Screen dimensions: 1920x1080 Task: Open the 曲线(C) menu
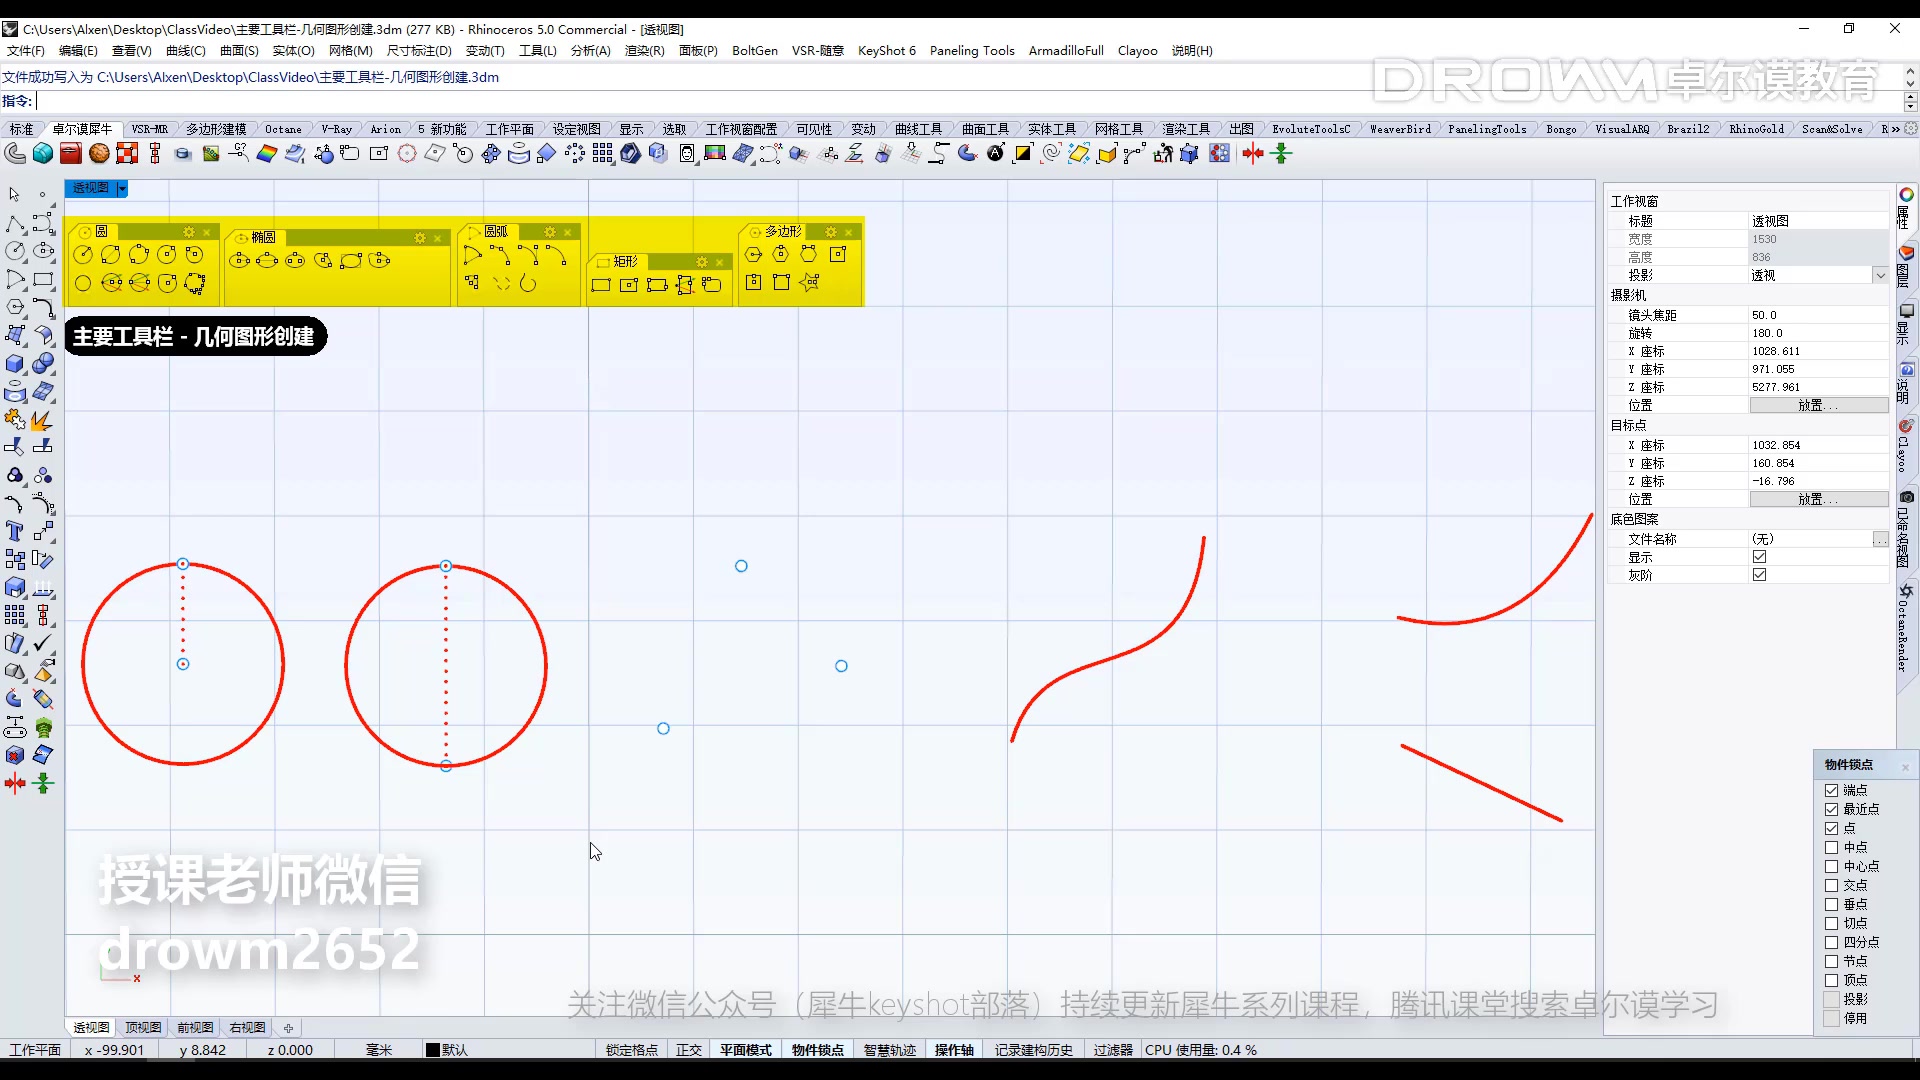[x=185, y=50]
